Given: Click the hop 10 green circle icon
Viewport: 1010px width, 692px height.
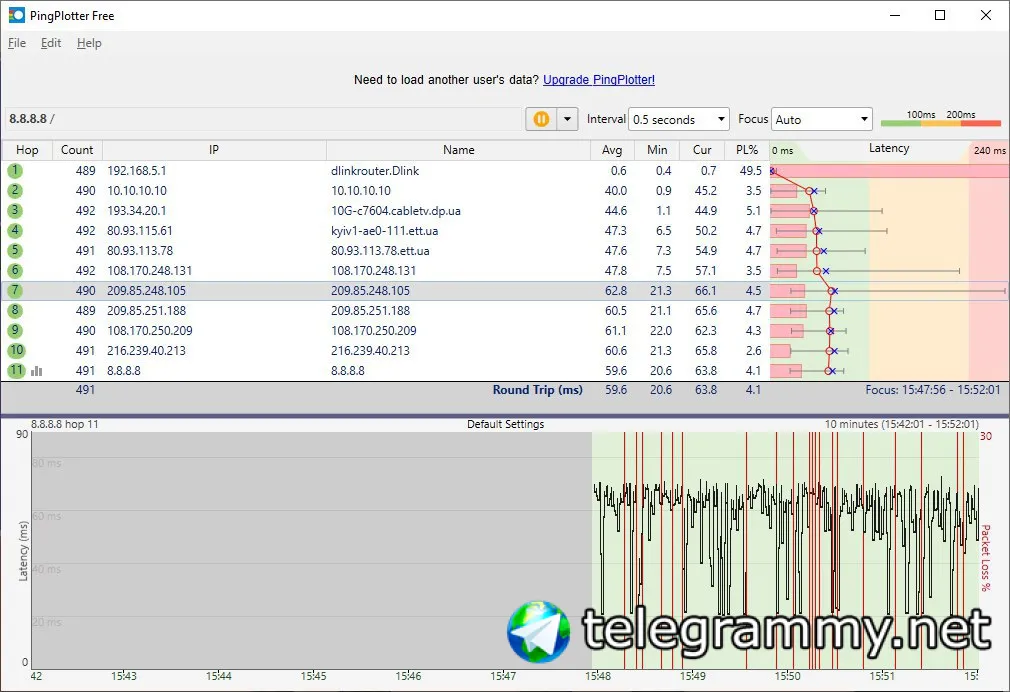Looking at the screenshot, I should point(16,351).
